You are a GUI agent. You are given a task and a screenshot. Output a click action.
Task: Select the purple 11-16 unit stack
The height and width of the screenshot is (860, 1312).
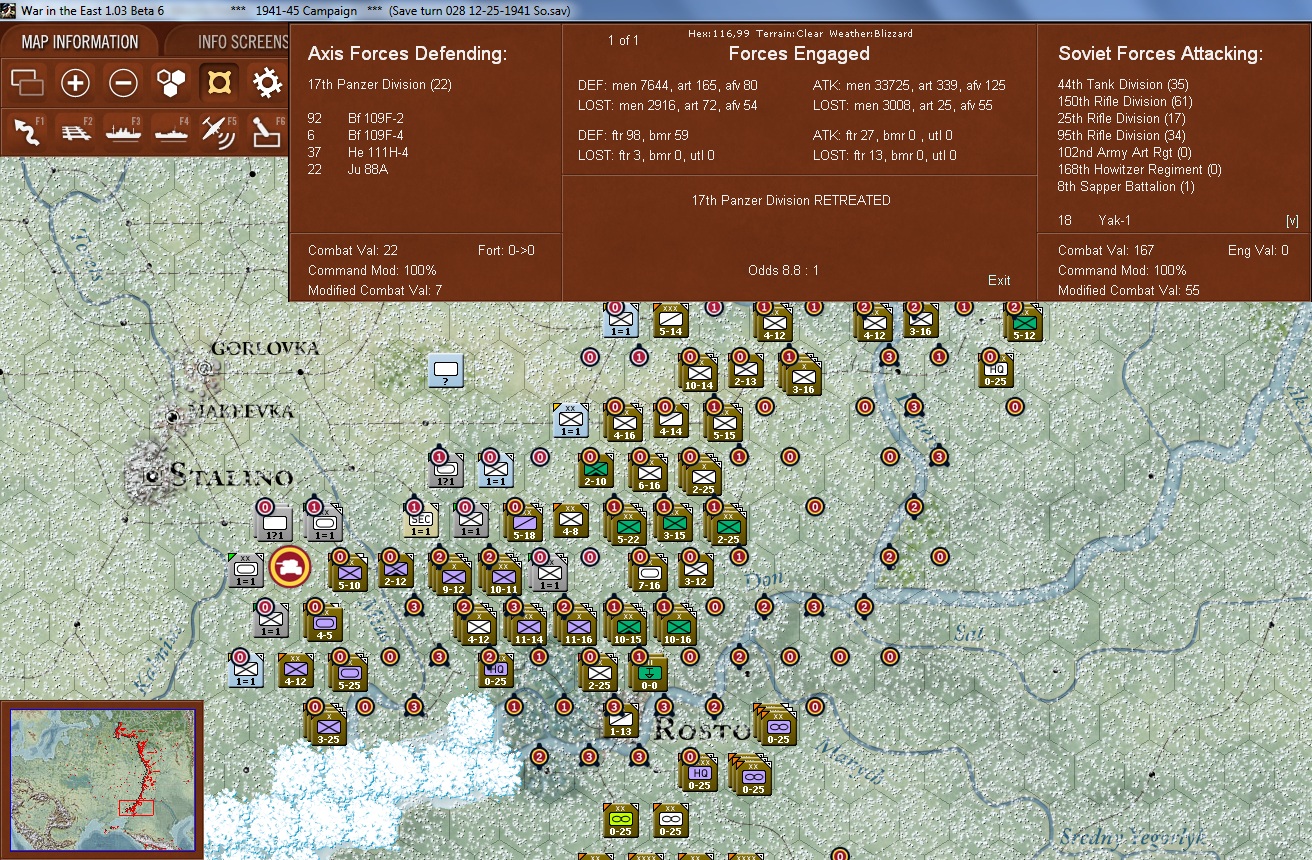[x=578, y=625]
